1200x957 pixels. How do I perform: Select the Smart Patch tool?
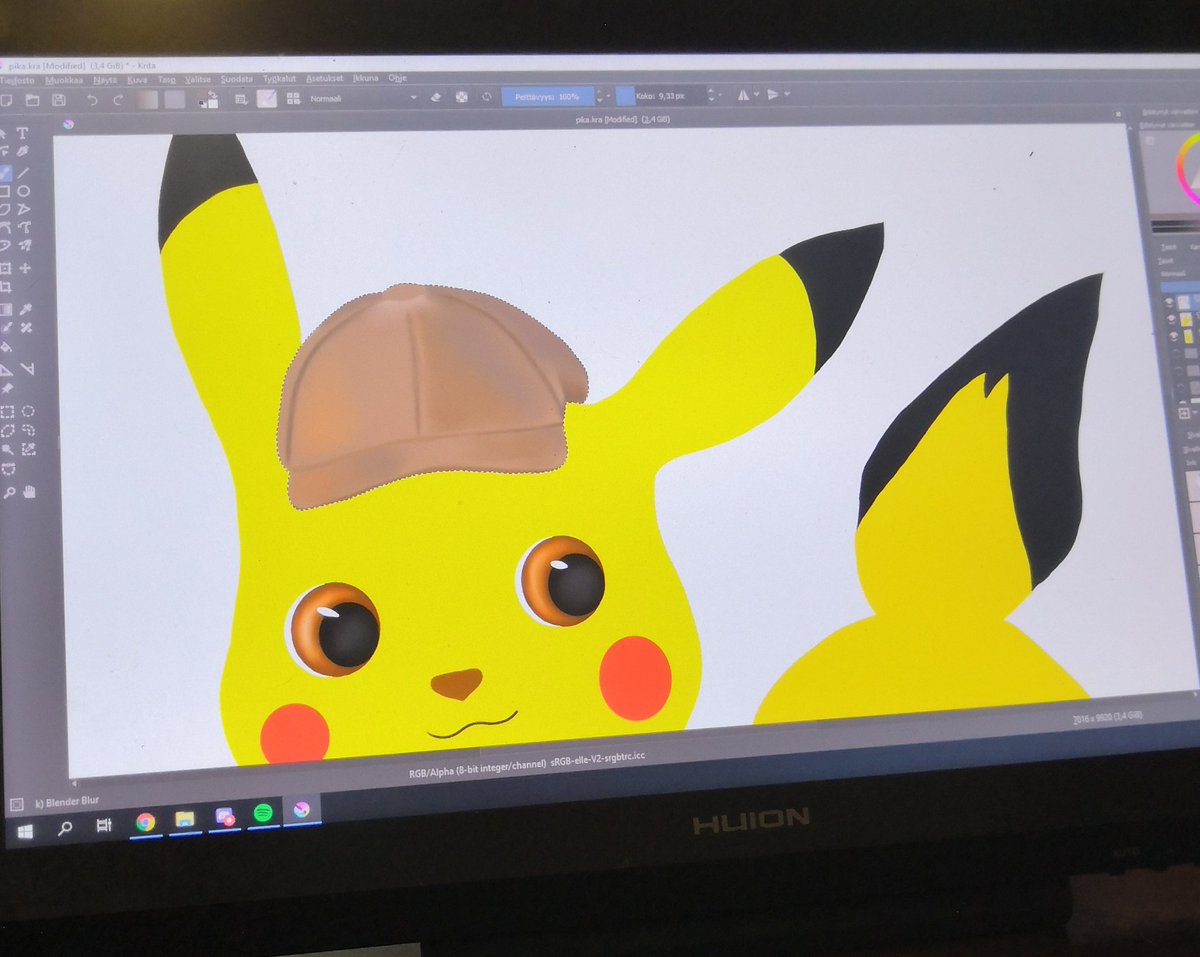tap(26, 327)
